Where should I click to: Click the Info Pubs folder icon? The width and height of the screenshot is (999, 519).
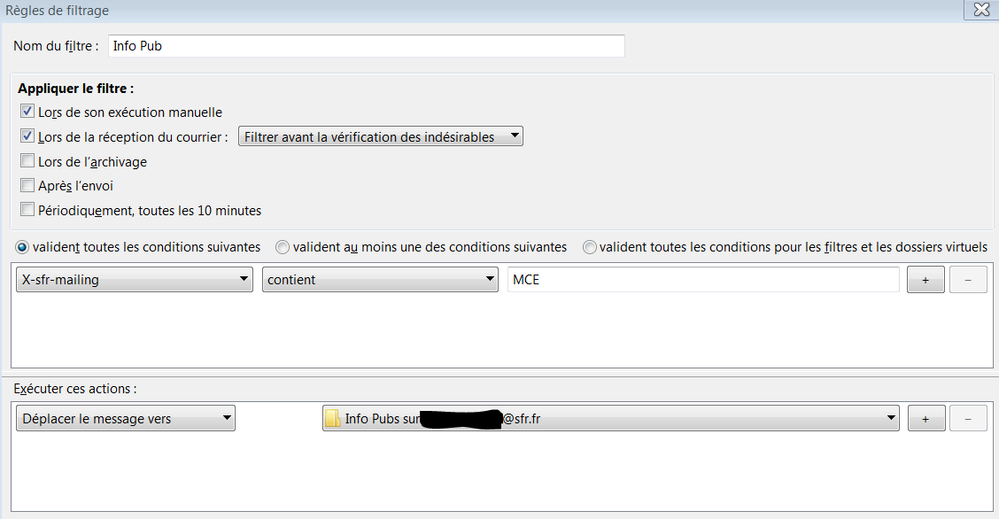pyautogui.click(x=334, y=420)
